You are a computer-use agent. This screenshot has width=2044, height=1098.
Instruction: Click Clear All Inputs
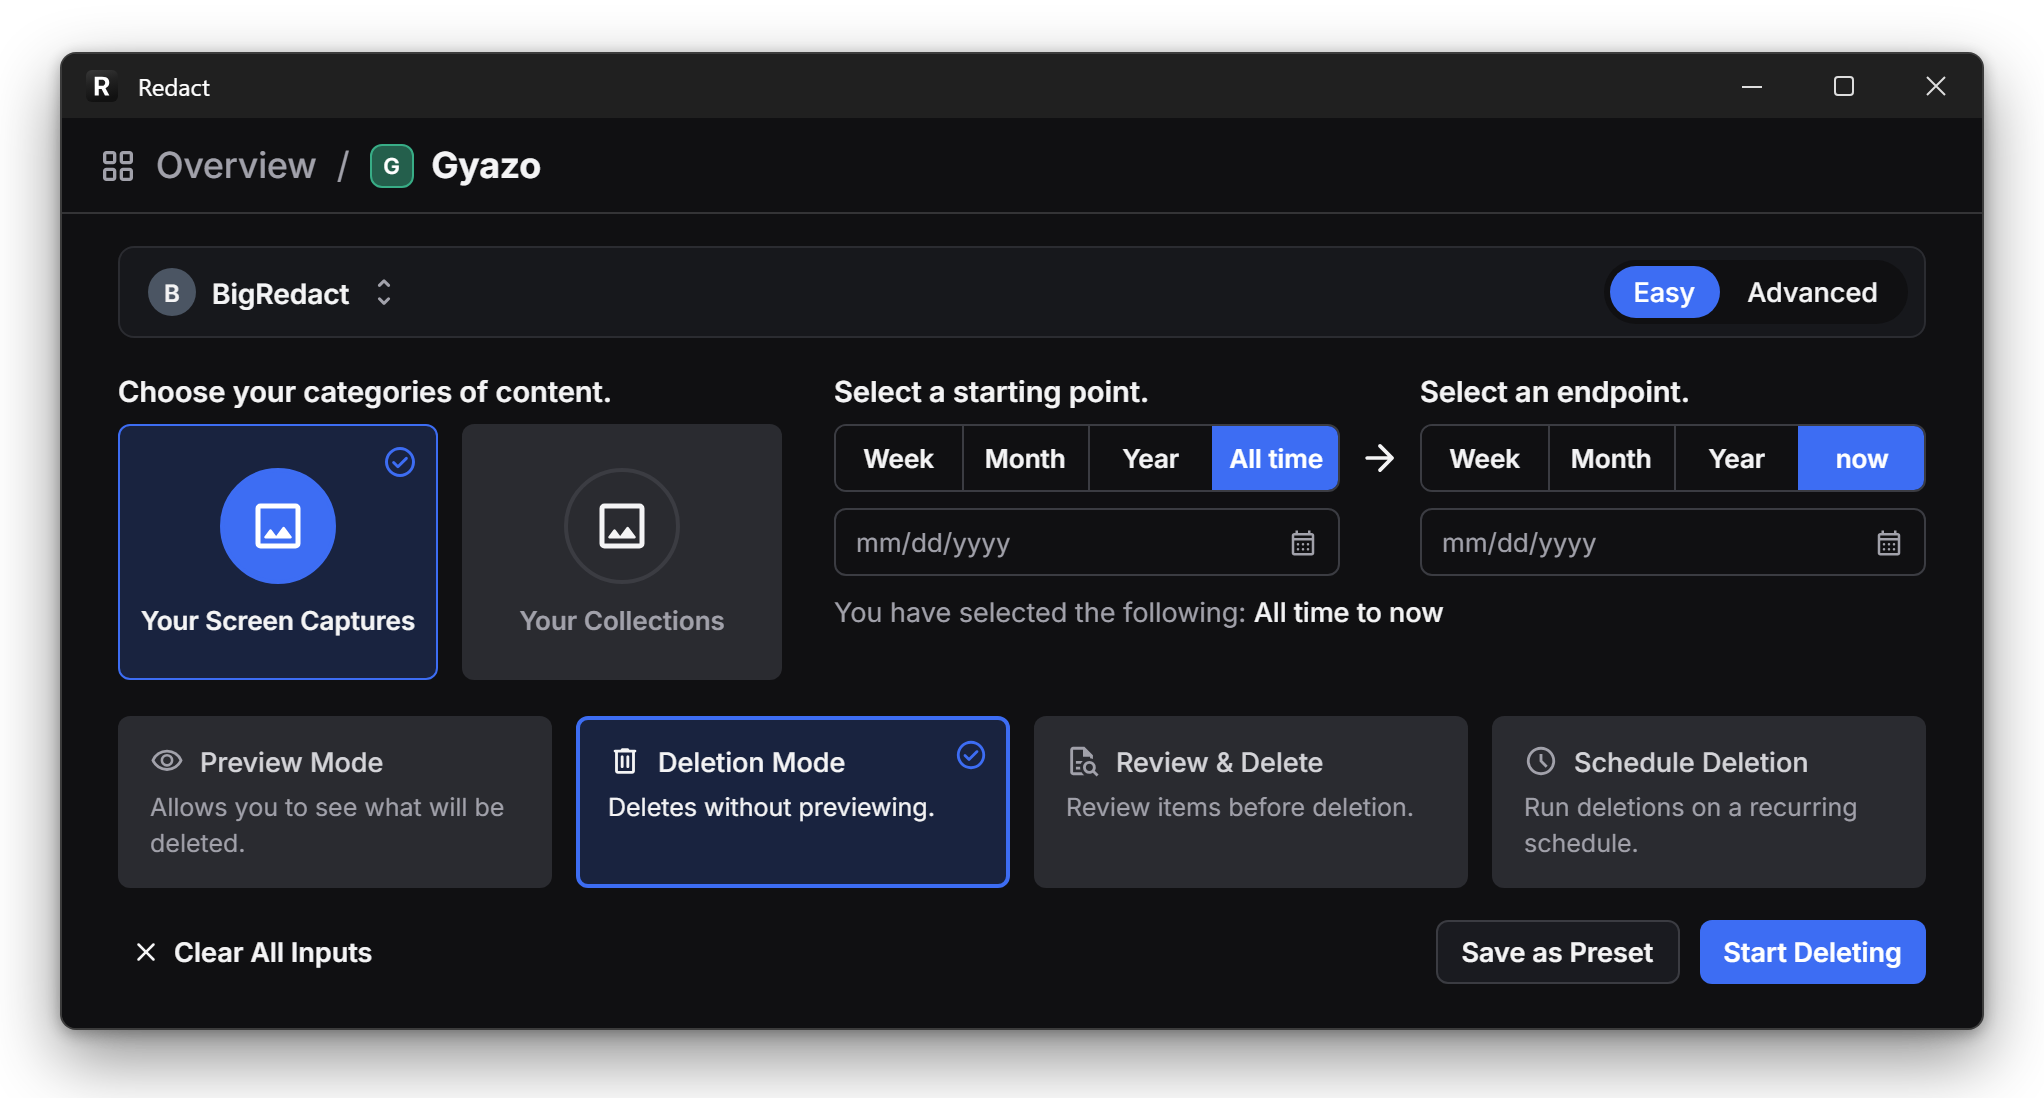(x=254, y=952)
